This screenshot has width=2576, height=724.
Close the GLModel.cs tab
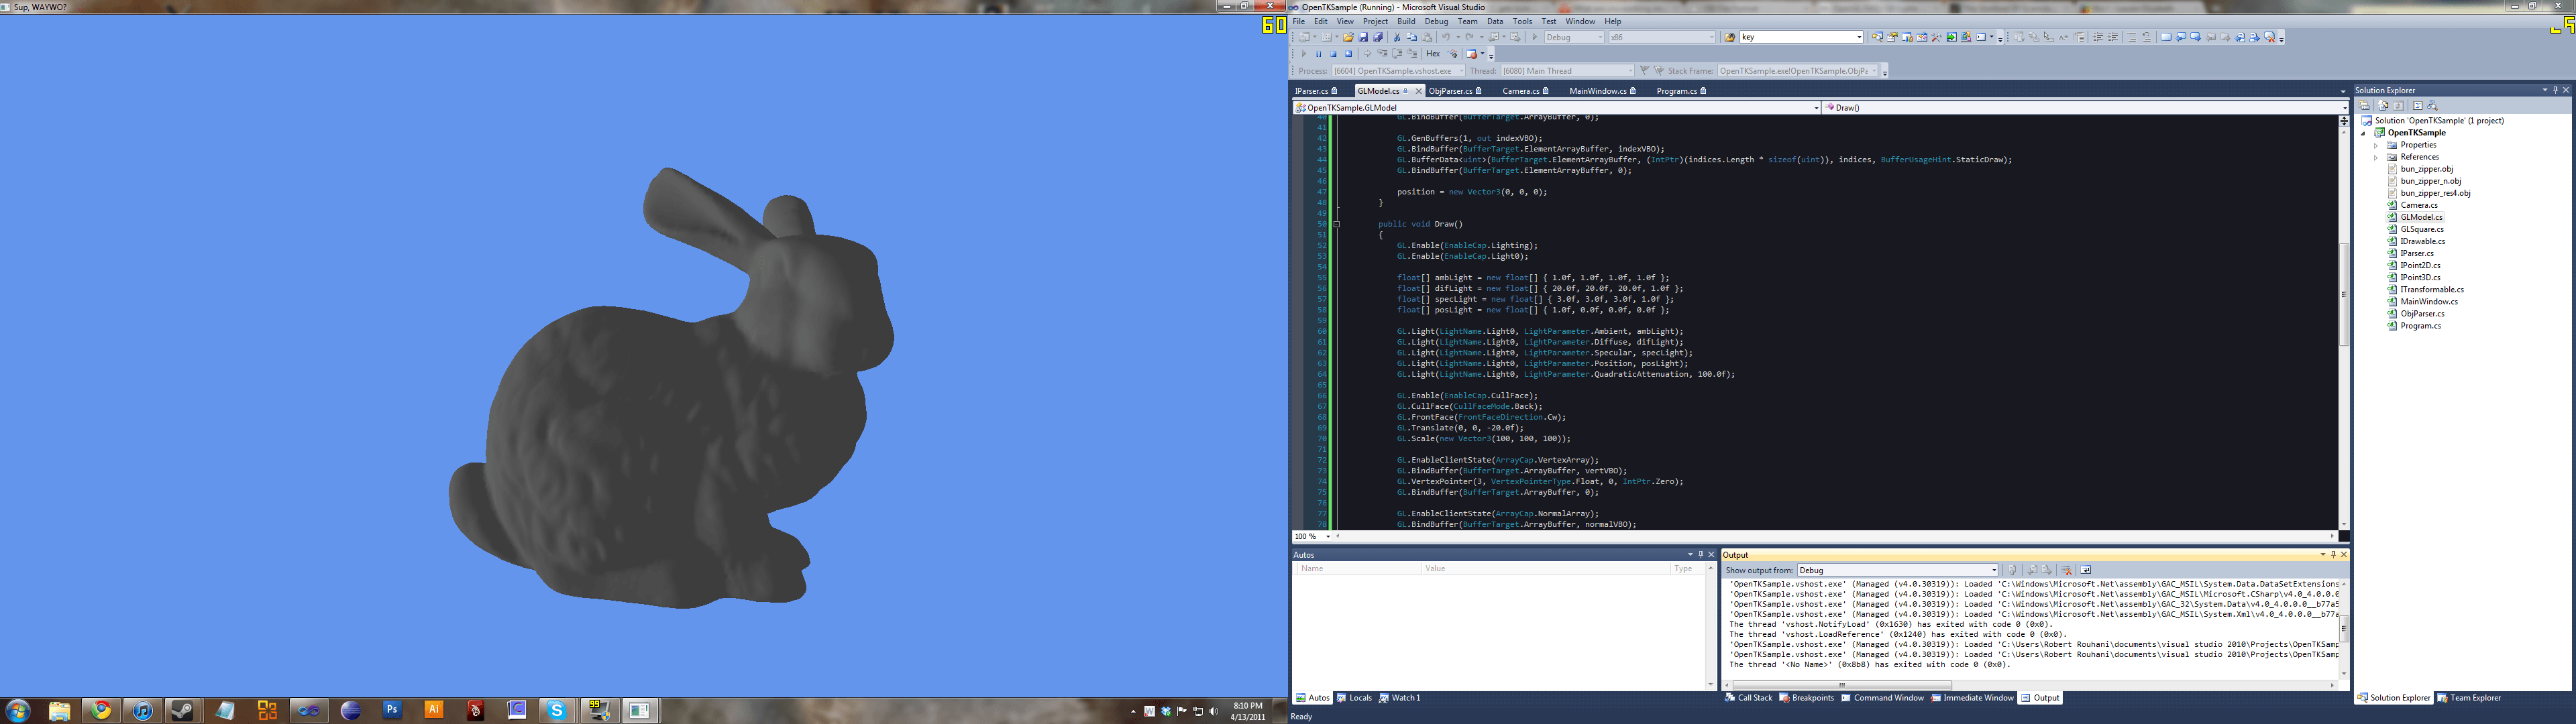coord(1417,91)
